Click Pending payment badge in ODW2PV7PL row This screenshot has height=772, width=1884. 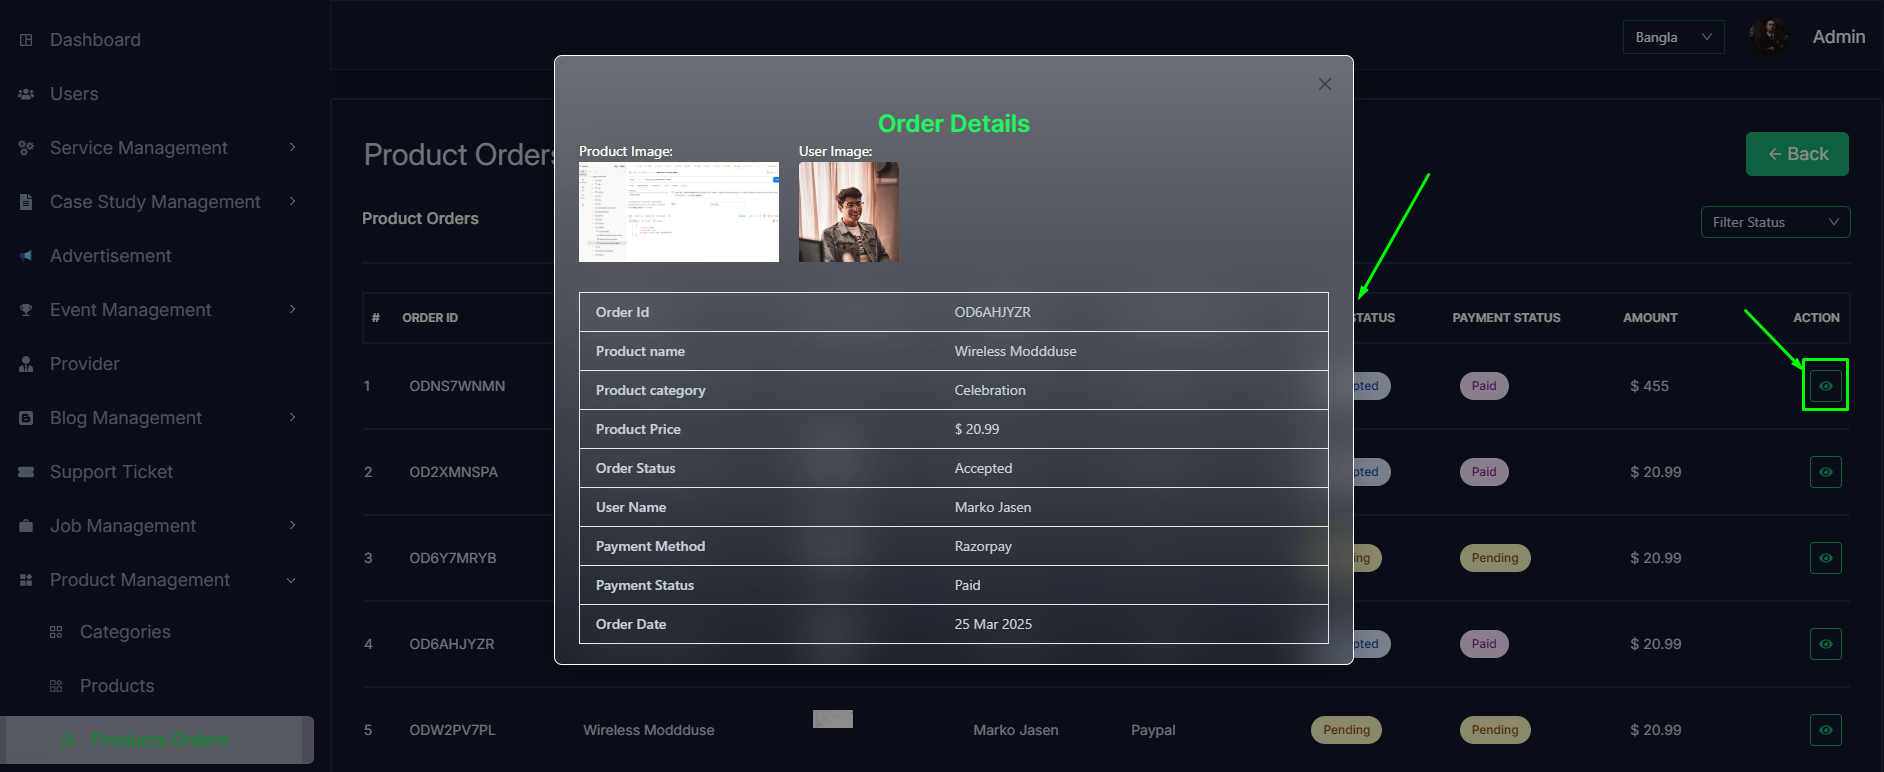tap(1495, 730)
